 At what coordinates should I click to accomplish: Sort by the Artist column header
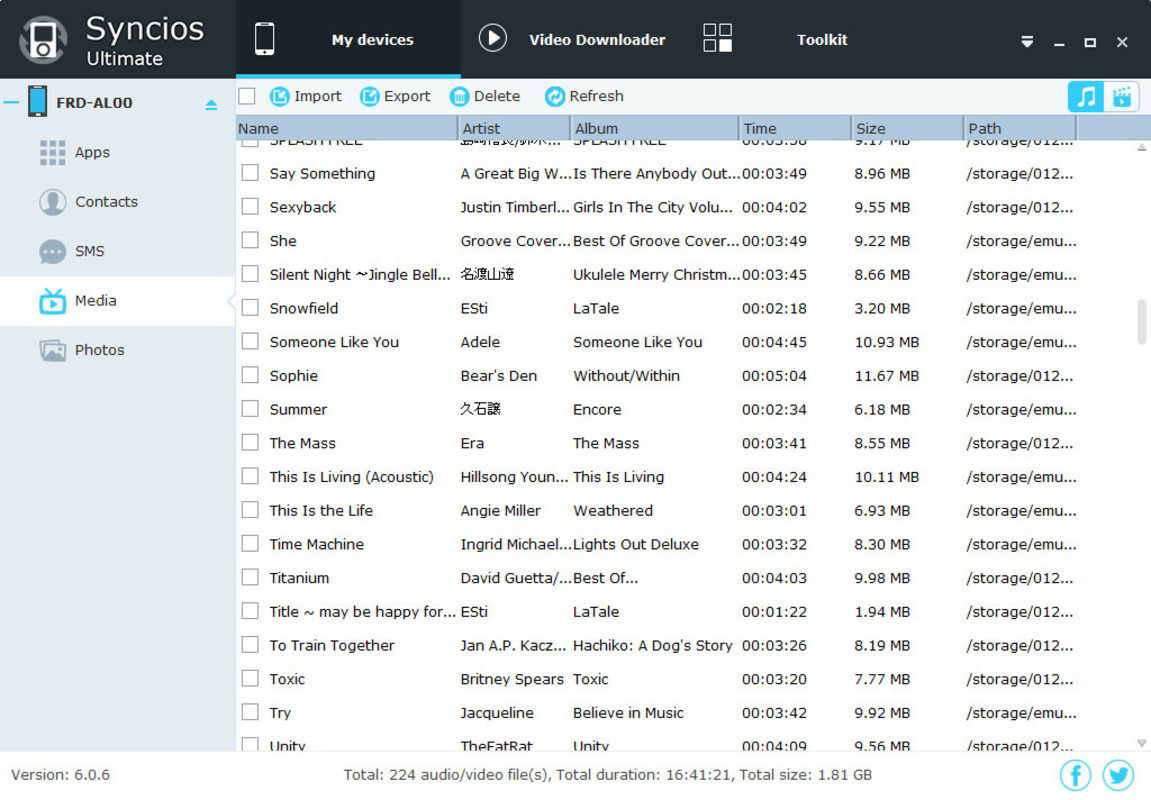[x=514, y=128]
